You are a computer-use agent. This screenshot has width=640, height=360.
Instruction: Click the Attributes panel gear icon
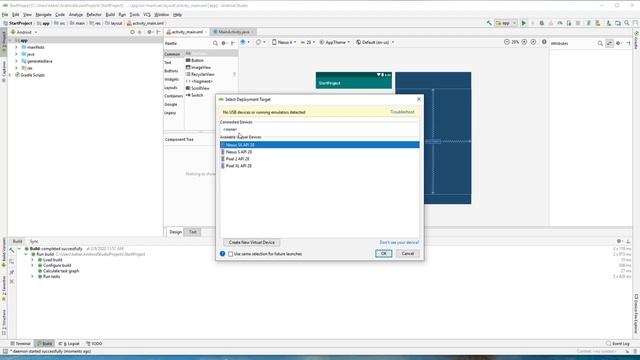tap(618, 43)
